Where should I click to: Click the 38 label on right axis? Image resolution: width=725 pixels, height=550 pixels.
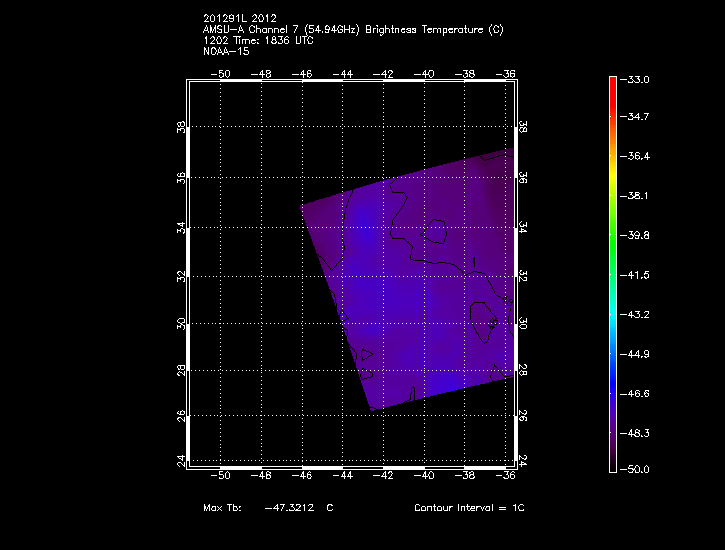click(523, 129)
